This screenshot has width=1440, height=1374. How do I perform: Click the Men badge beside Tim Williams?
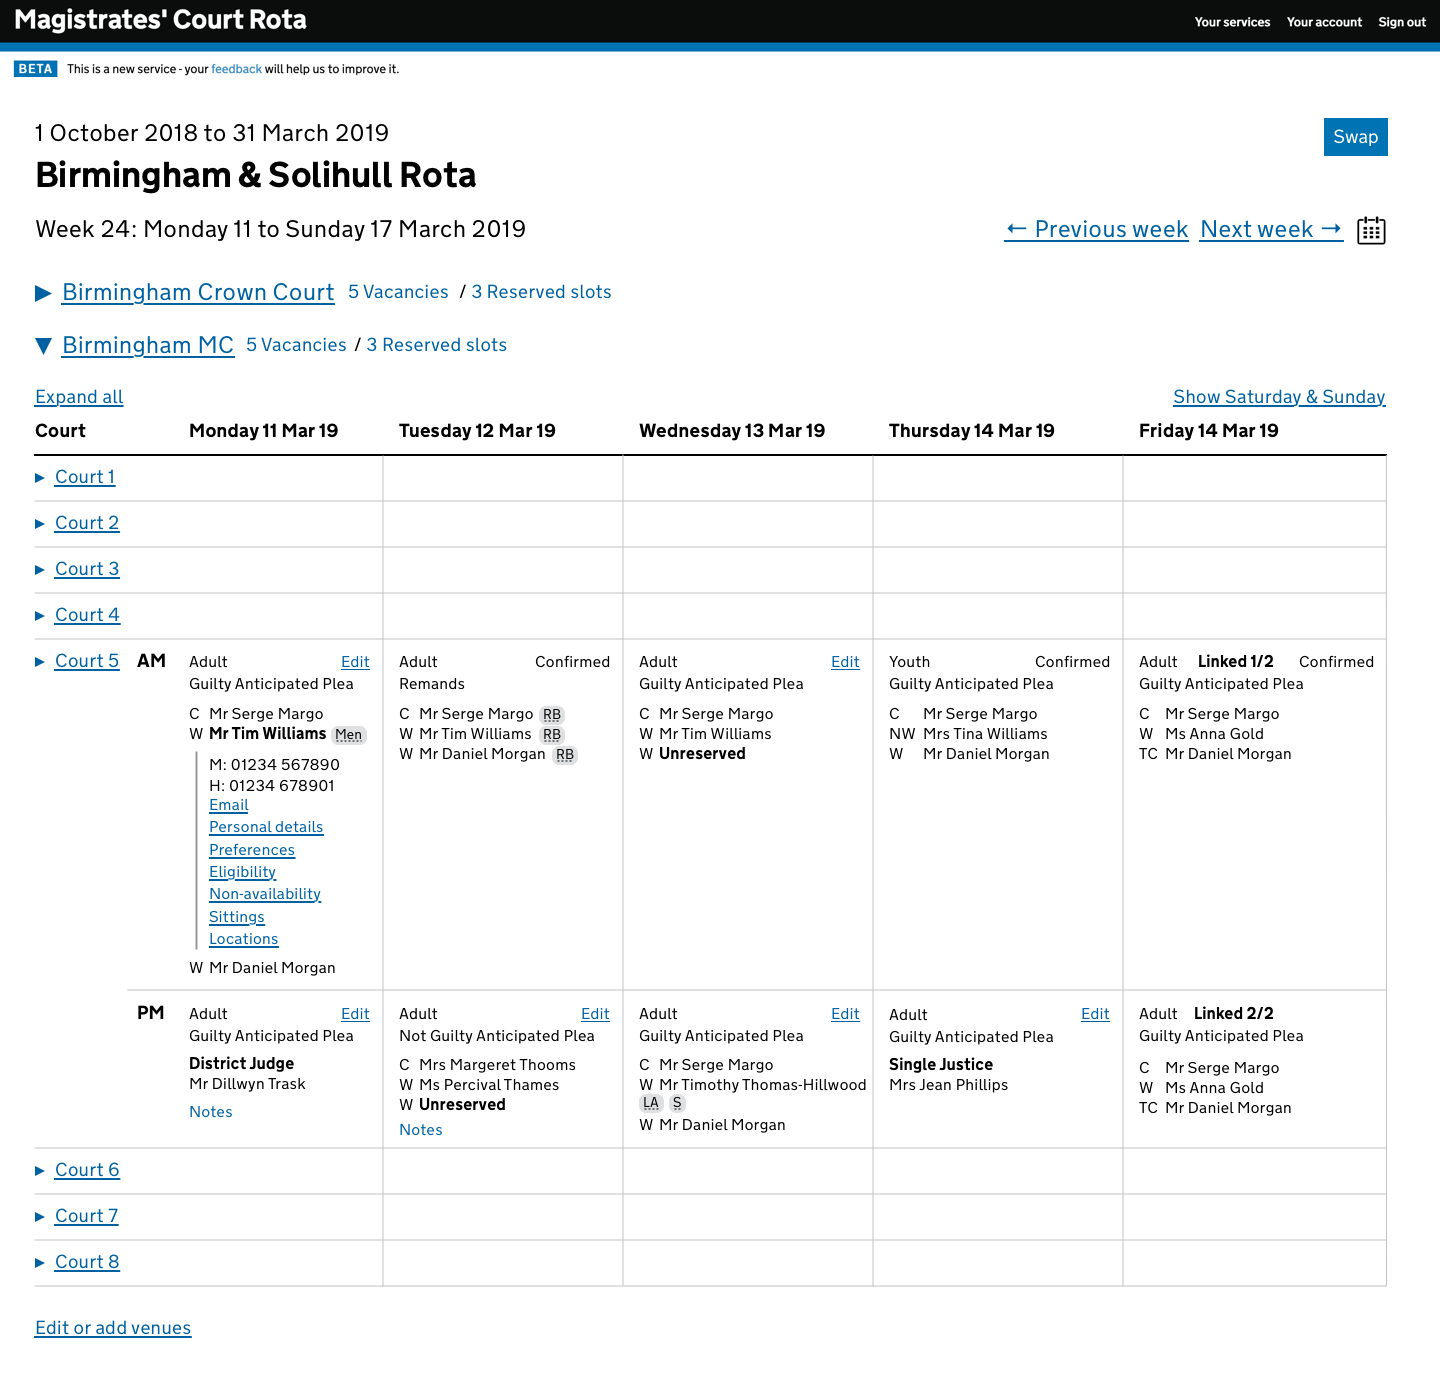pyautogui.click(x=349, y=735)
